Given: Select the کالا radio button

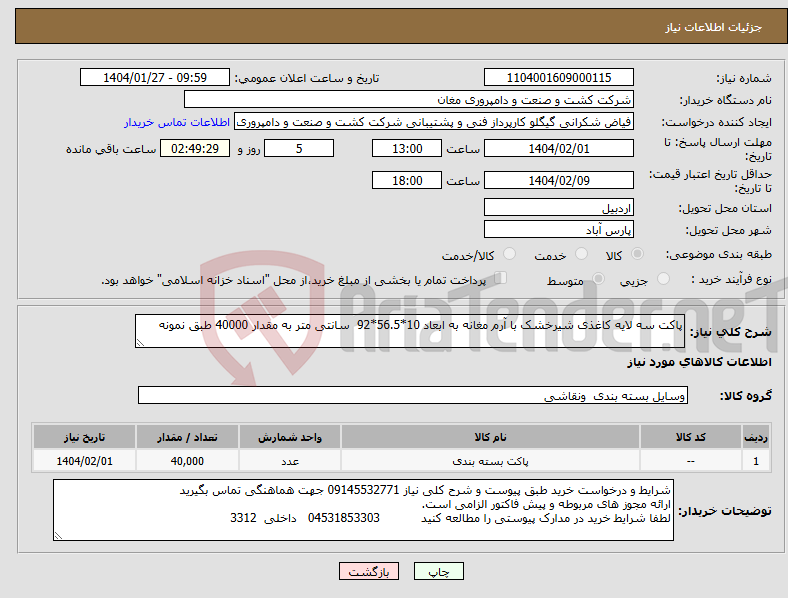Looking at the screenshot, I should tap(637, 254).
